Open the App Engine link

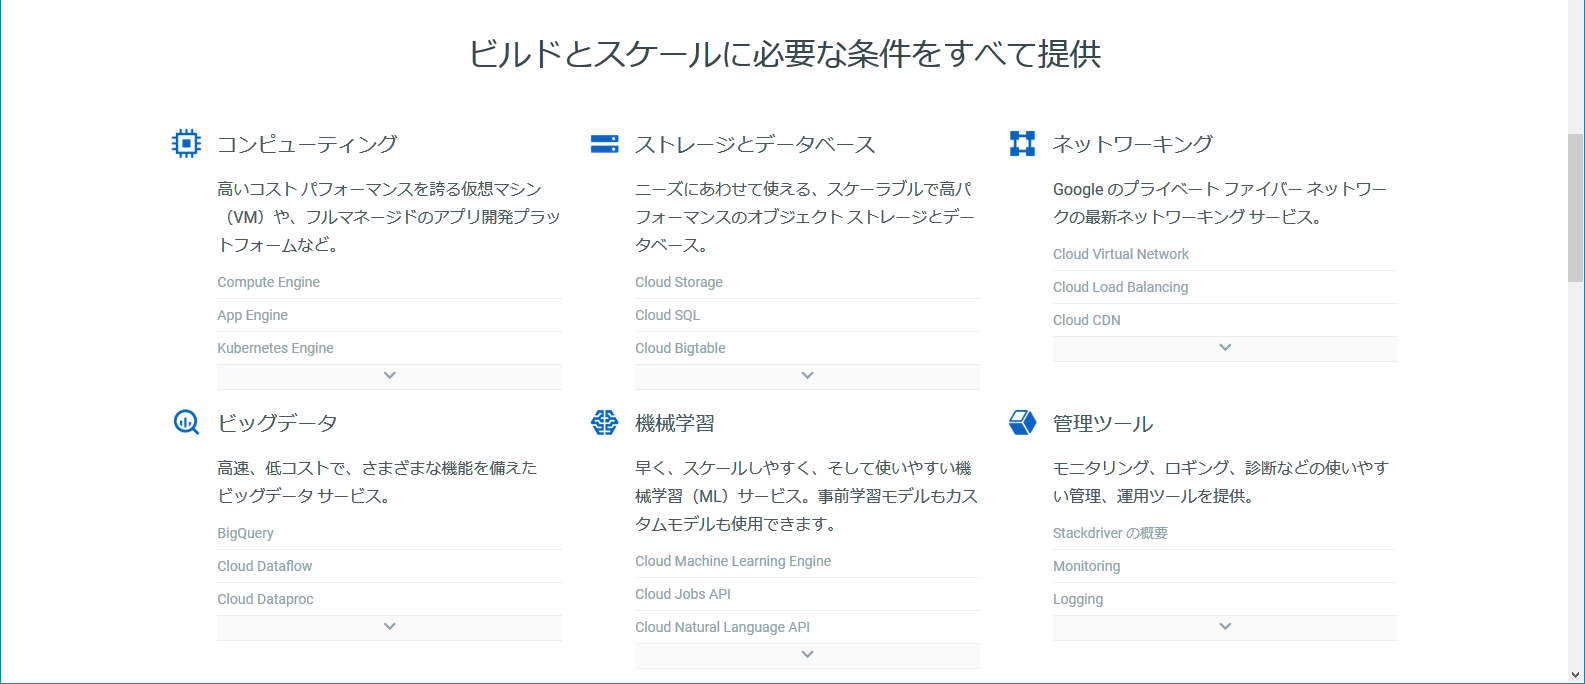click(252, 315)
